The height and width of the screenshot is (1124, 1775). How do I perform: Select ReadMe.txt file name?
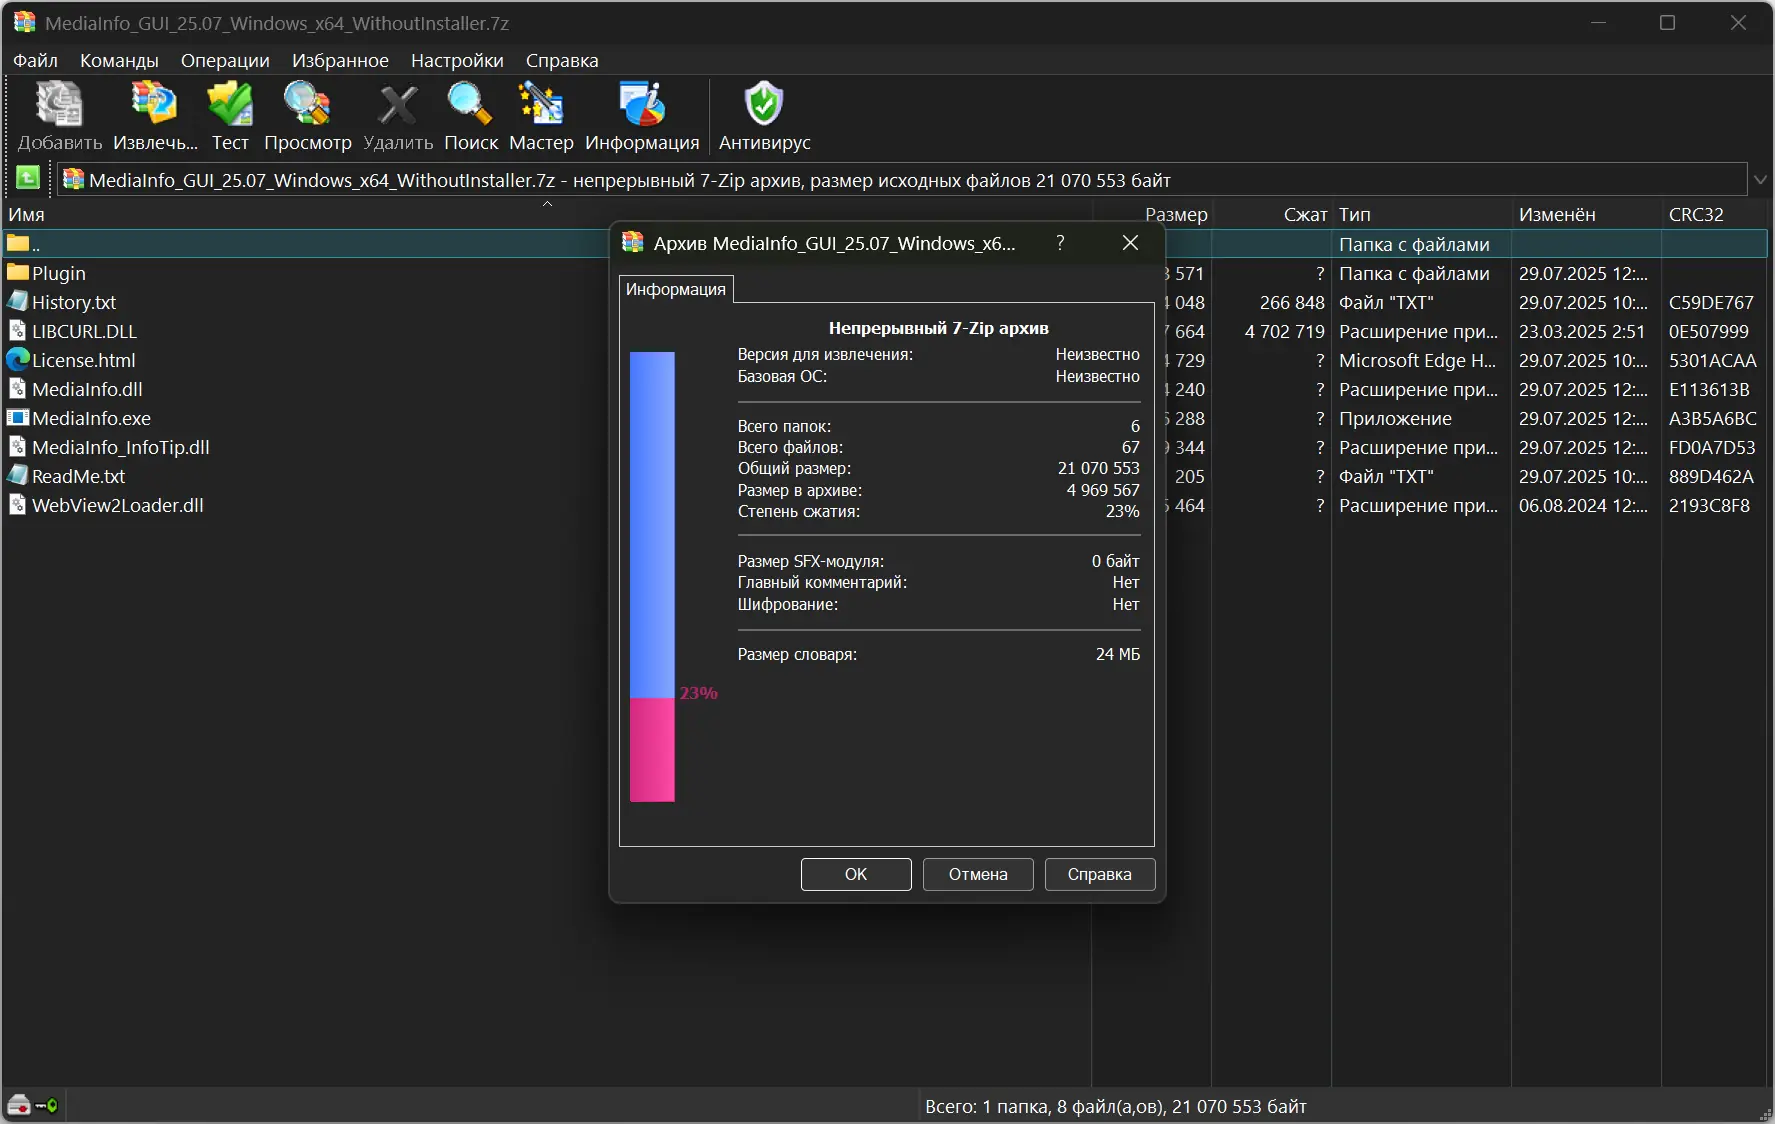click(79, 476)
